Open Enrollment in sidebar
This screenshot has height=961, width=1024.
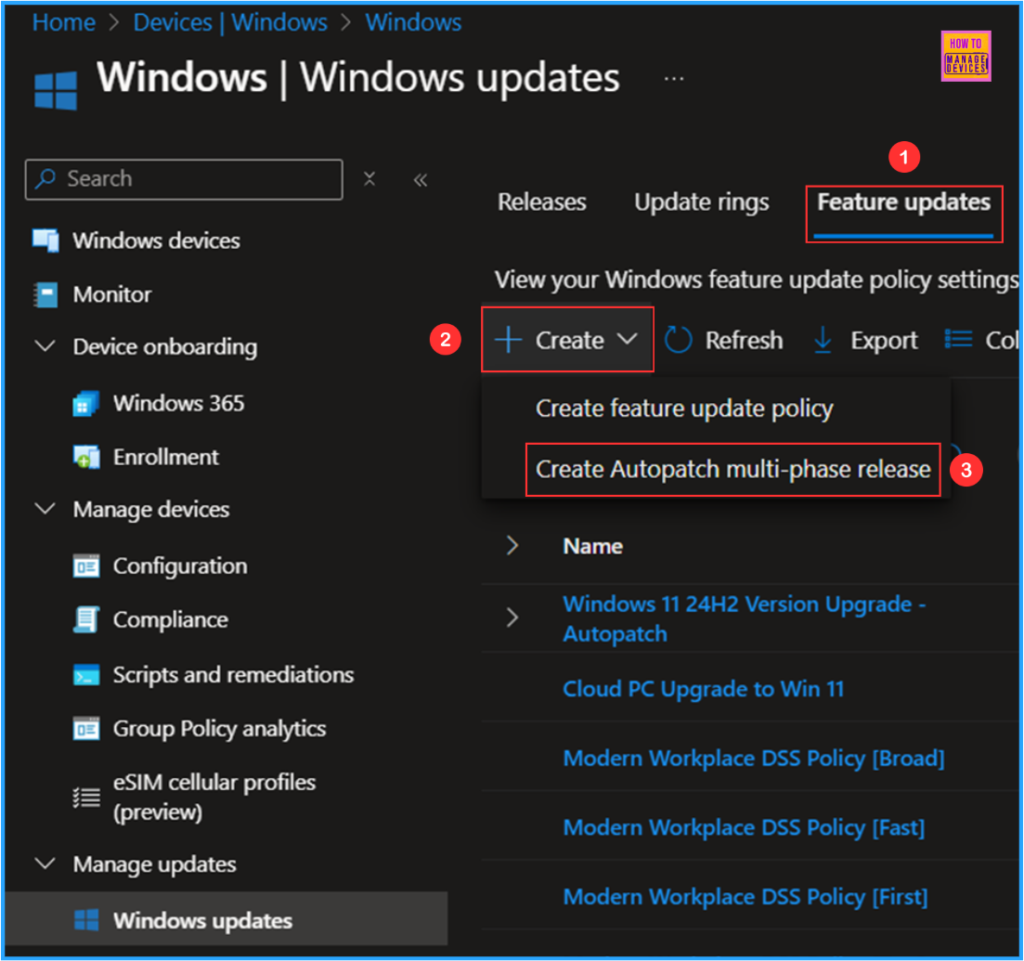click(x=166, y=457)
